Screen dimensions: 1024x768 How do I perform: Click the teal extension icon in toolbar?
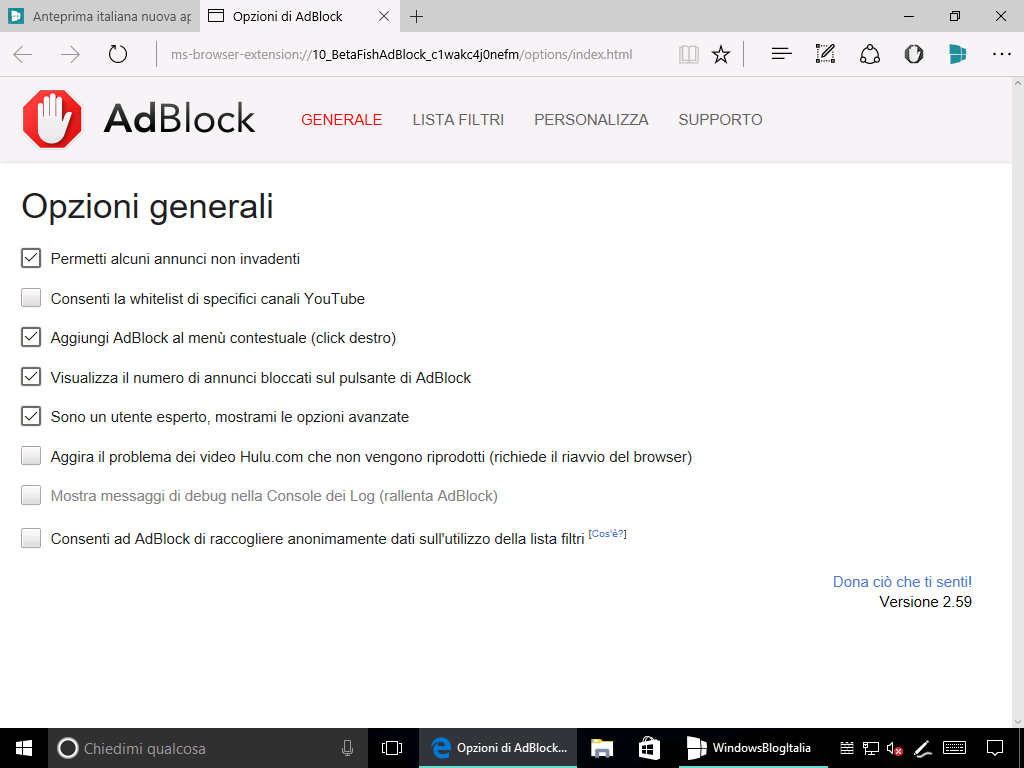click(957, 54)
